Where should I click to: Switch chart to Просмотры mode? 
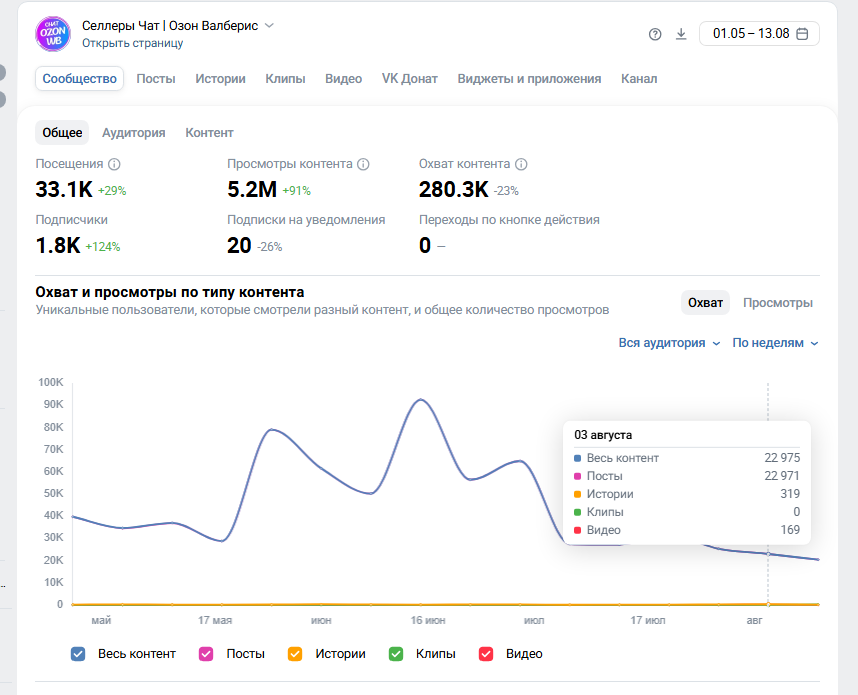pos(778,303)
